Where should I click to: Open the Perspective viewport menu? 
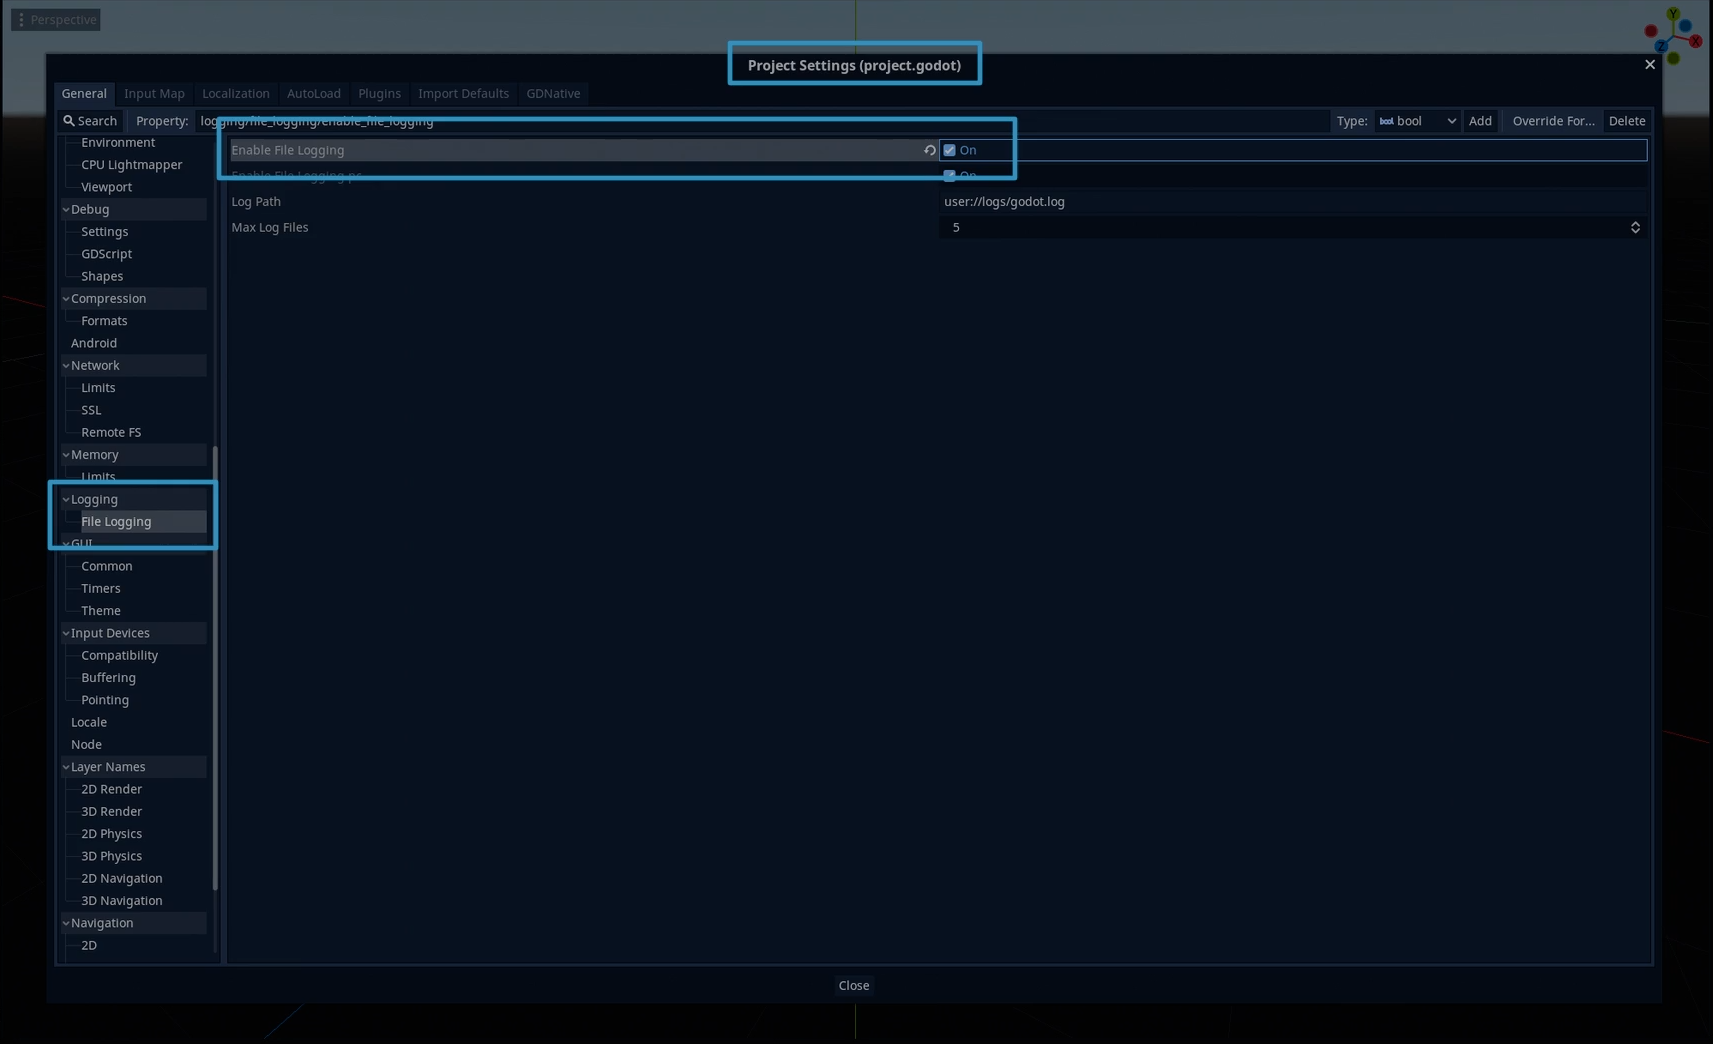click(x=56, y=20)
